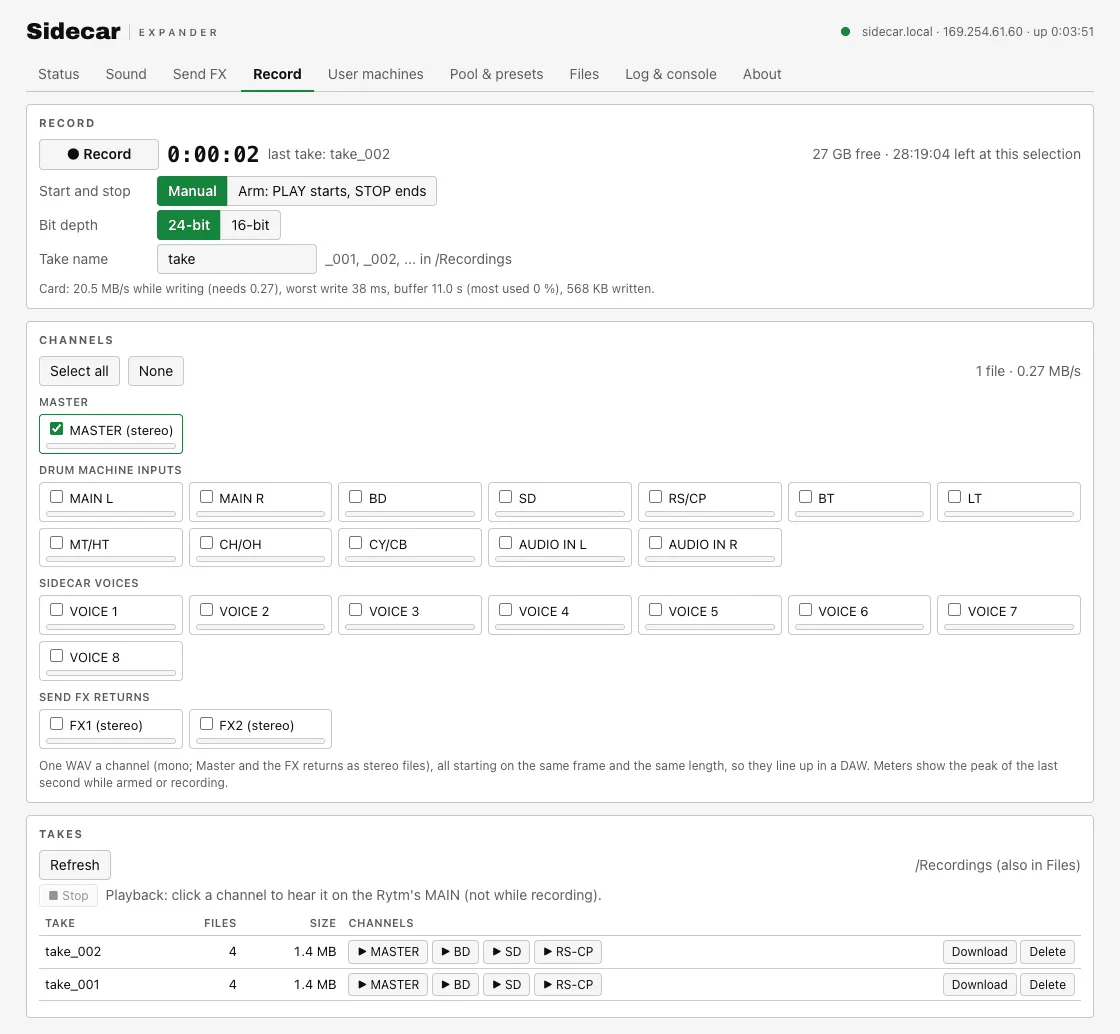Check the AUDIO IN R channel
The height and width of the screenshot is (1034, 1120).
coord(656,543)
